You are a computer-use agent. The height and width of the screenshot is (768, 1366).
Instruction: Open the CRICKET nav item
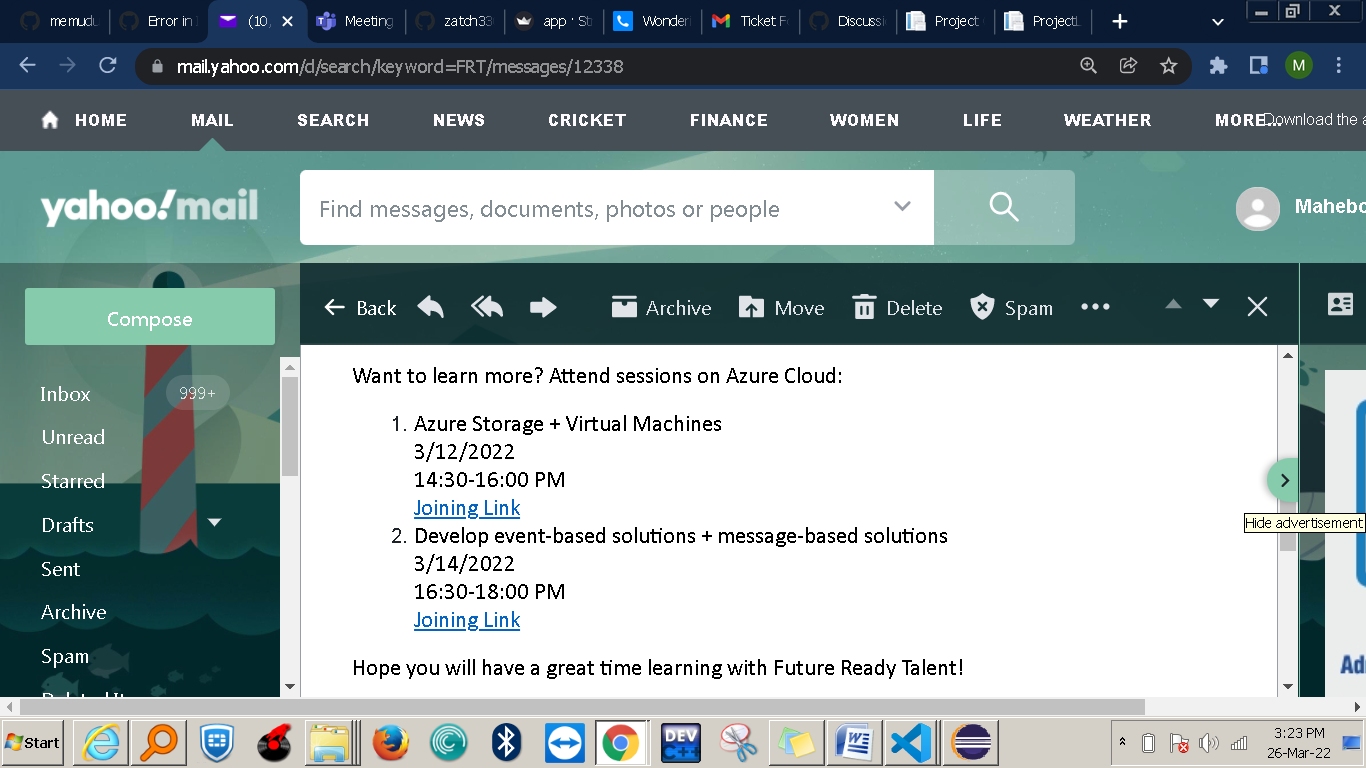tap(587, 120)
